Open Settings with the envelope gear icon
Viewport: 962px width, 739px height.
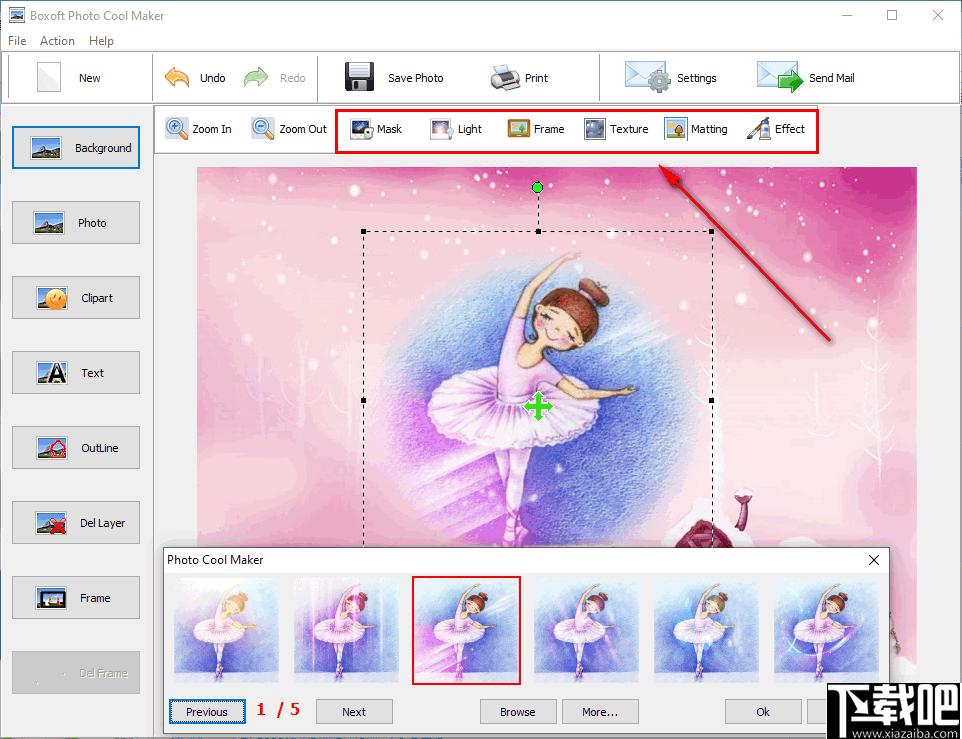pos(648,77)
